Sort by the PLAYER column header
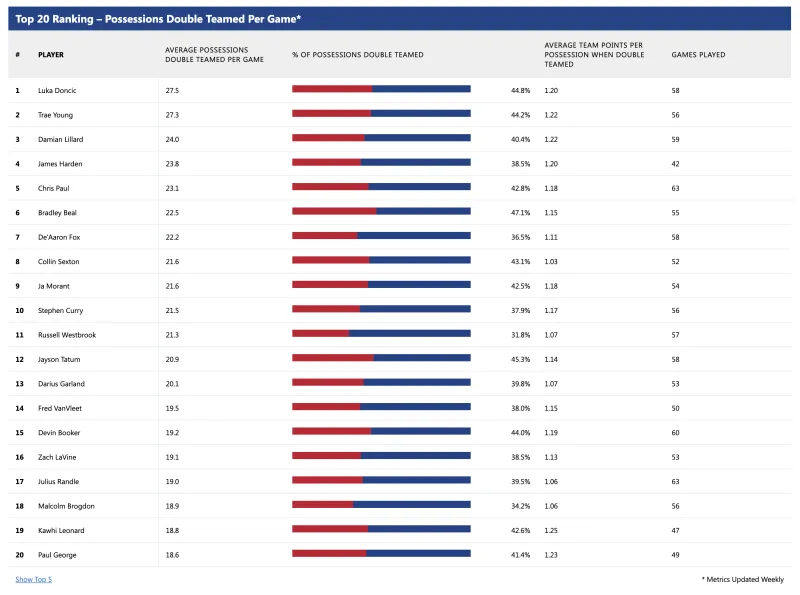The image size is (800, 595). [51, 55]
